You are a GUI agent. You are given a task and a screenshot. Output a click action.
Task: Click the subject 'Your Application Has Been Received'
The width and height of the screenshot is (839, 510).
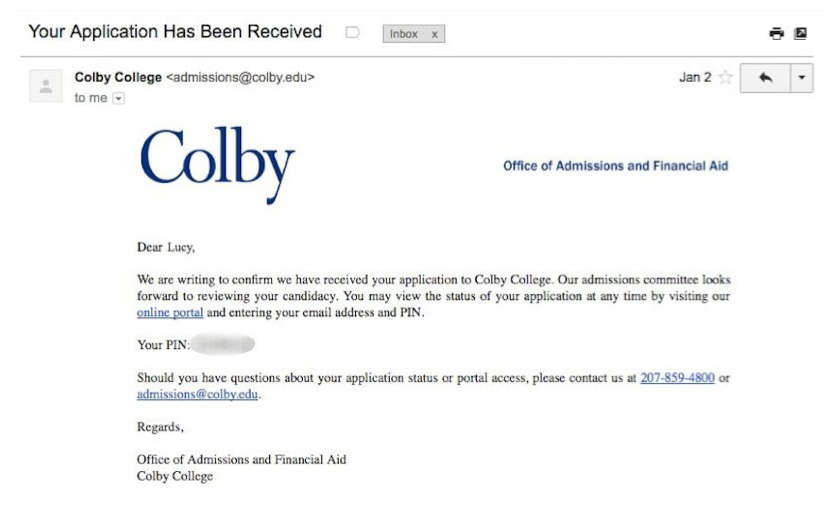(x=175, y=31)
